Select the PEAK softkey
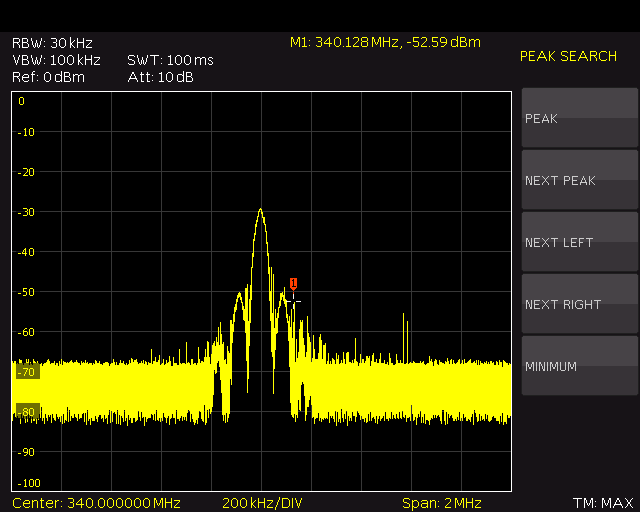 point(580,118)
